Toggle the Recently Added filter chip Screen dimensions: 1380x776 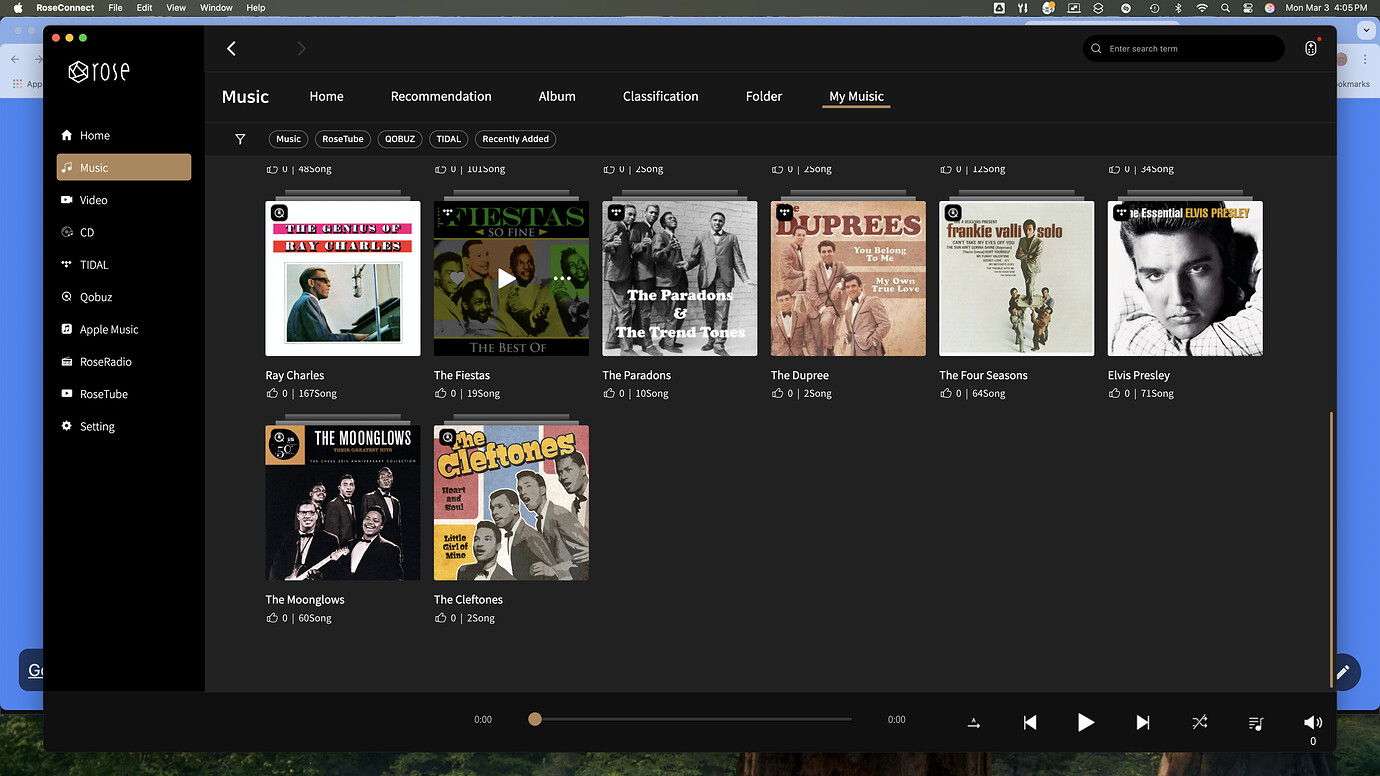click(x=515, y=139)
